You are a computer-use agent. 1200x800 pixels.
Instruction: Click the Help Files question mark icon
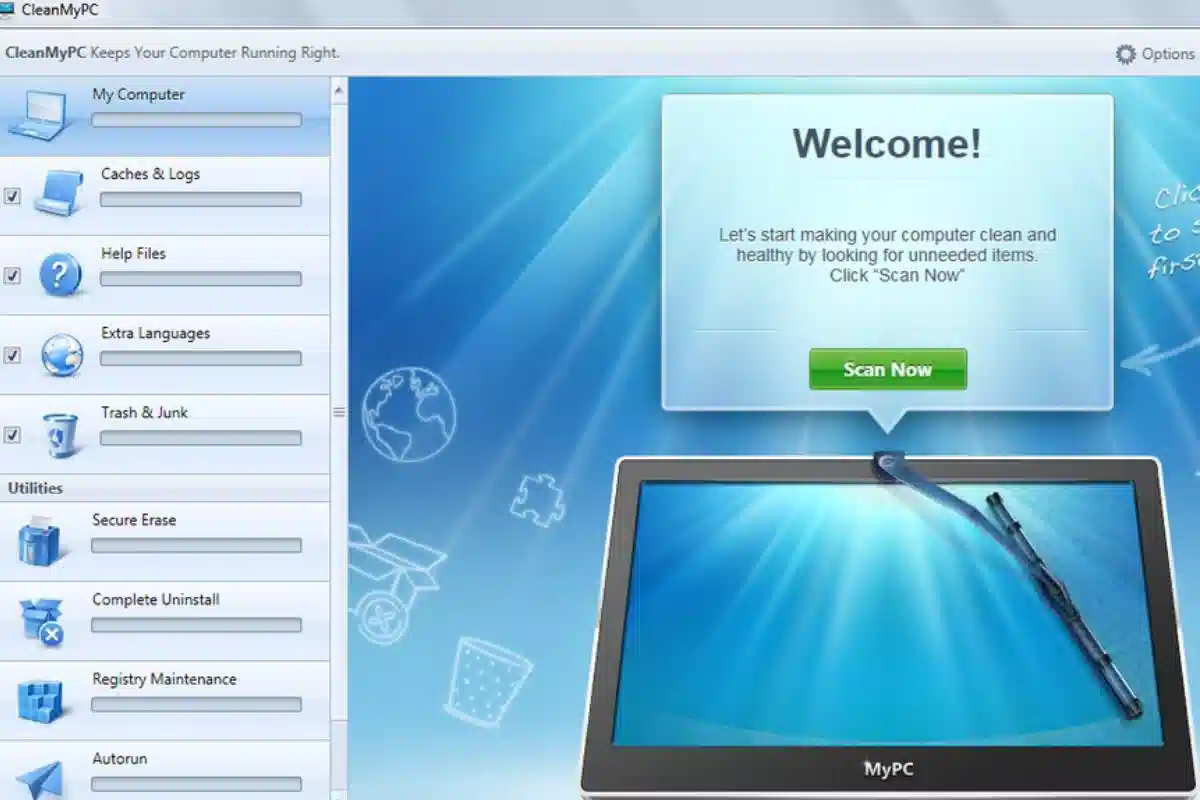(x=61, y=273)
